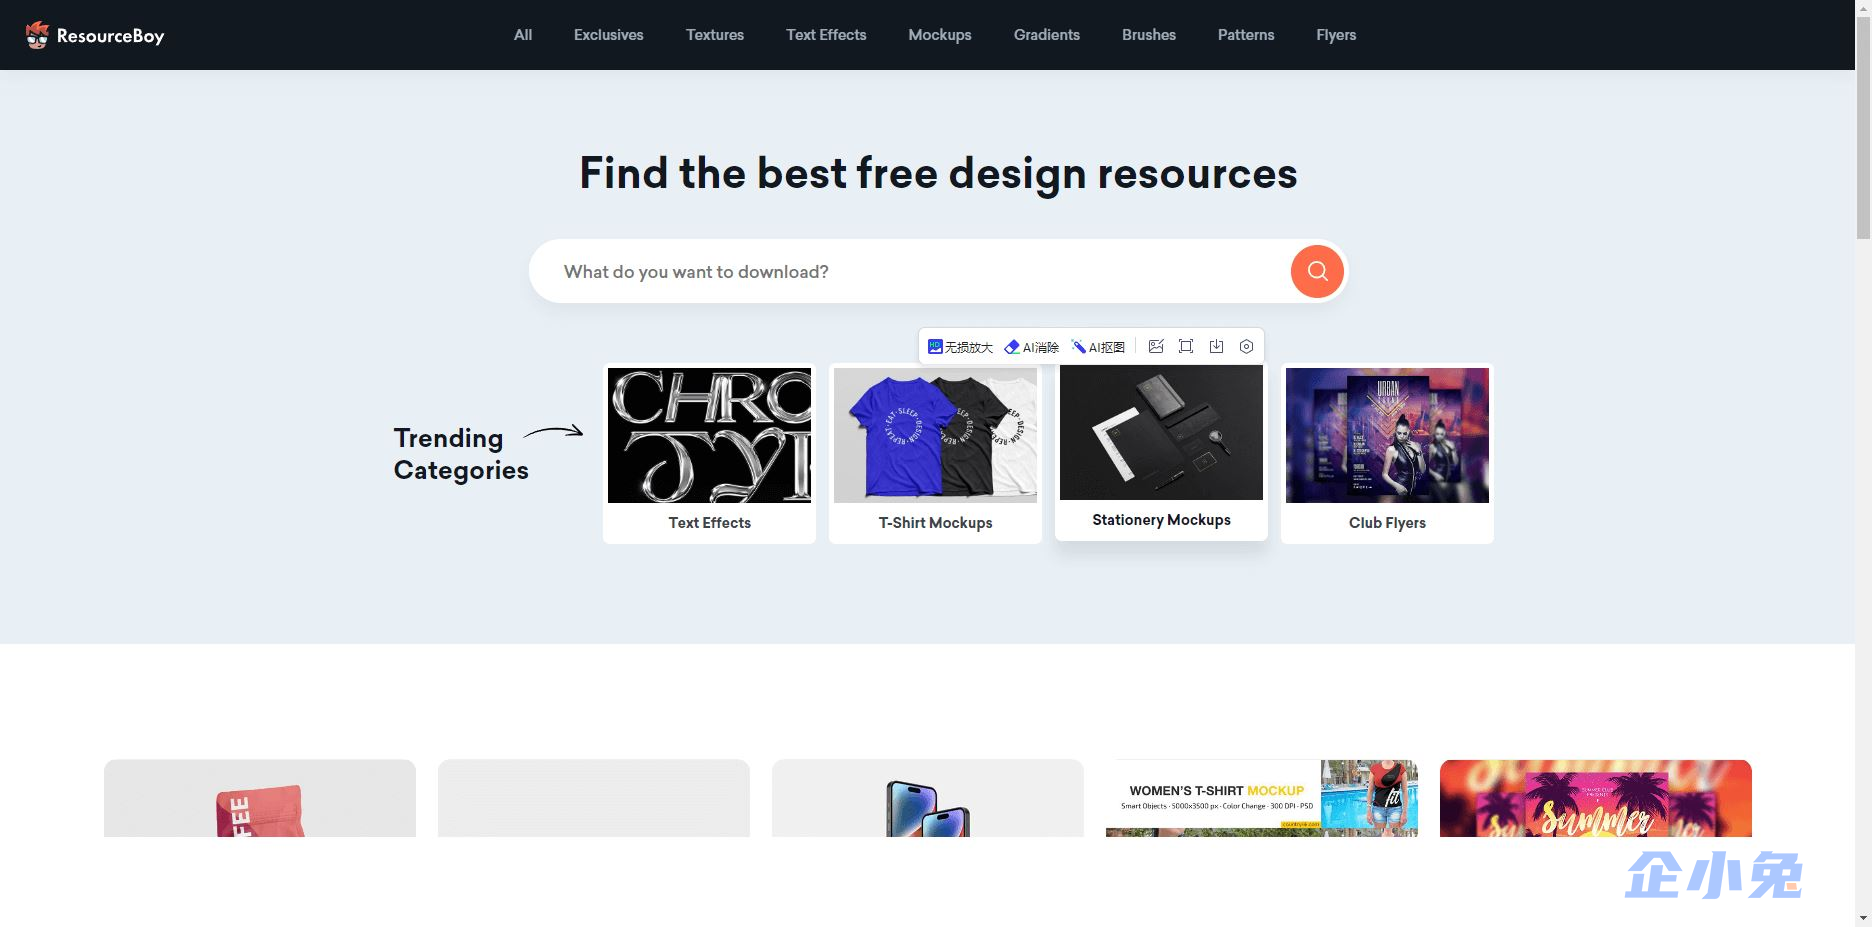Navigate to Flyers in the top menu
The height and width of the screenshot is (927, 1872).
[x=1336, y=35]
